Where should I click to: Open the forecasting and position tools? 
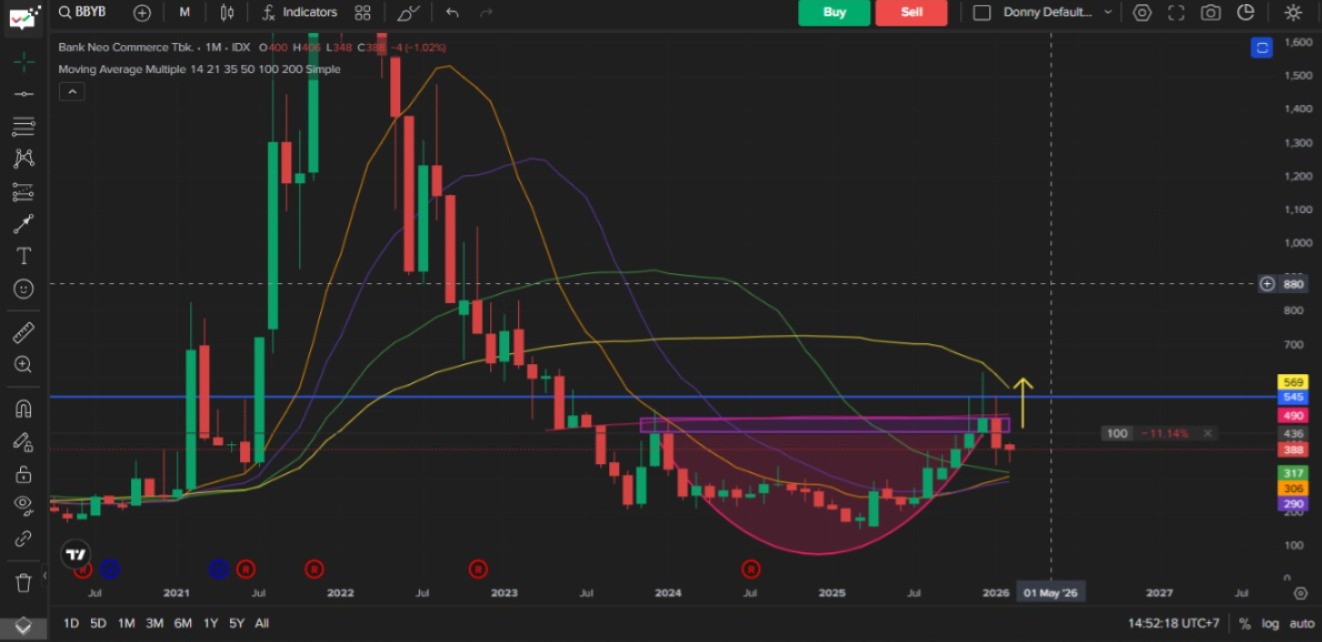click(x=24, y=191)
